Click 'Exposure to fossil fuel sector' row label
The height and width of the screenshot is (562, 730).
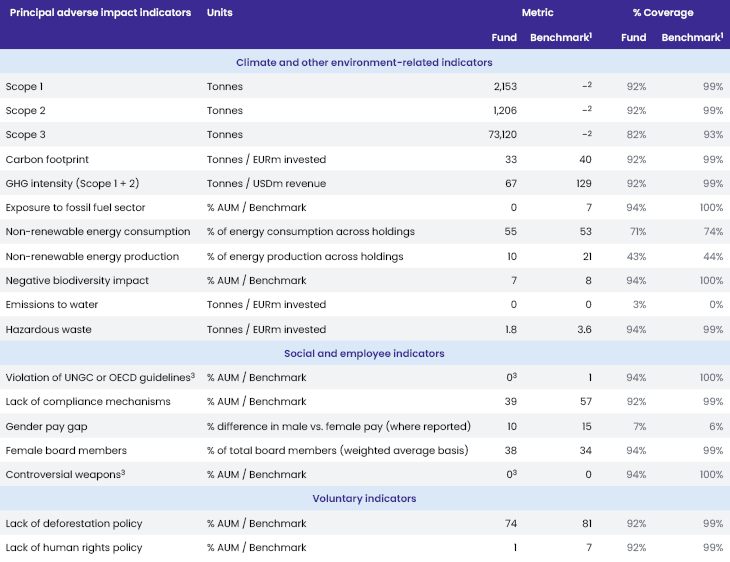point(75,208)
